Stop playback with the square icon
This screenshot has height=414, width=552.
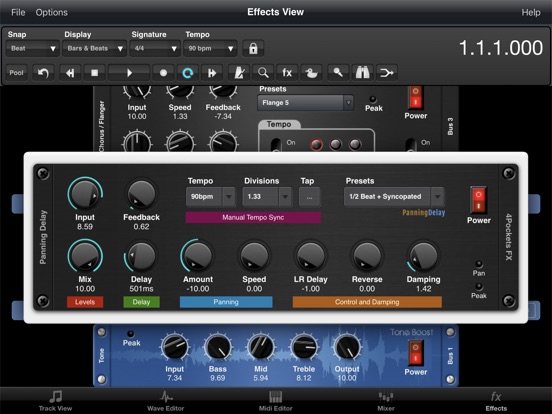click(94, 73)
